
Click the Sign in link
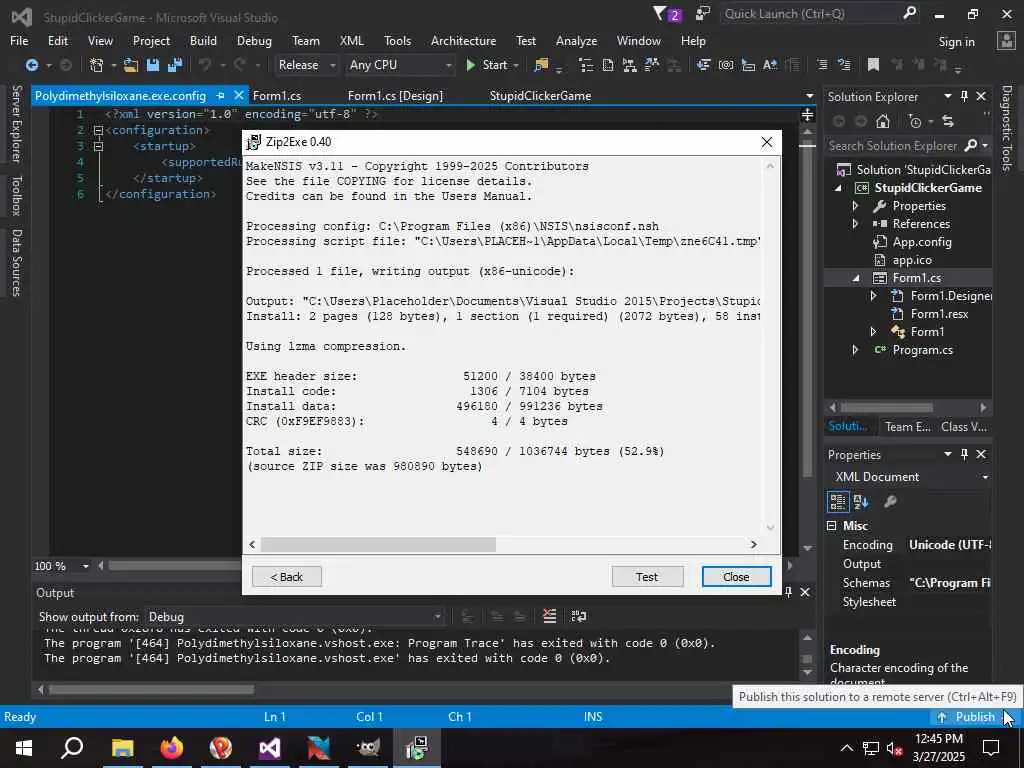pos(956,41)
